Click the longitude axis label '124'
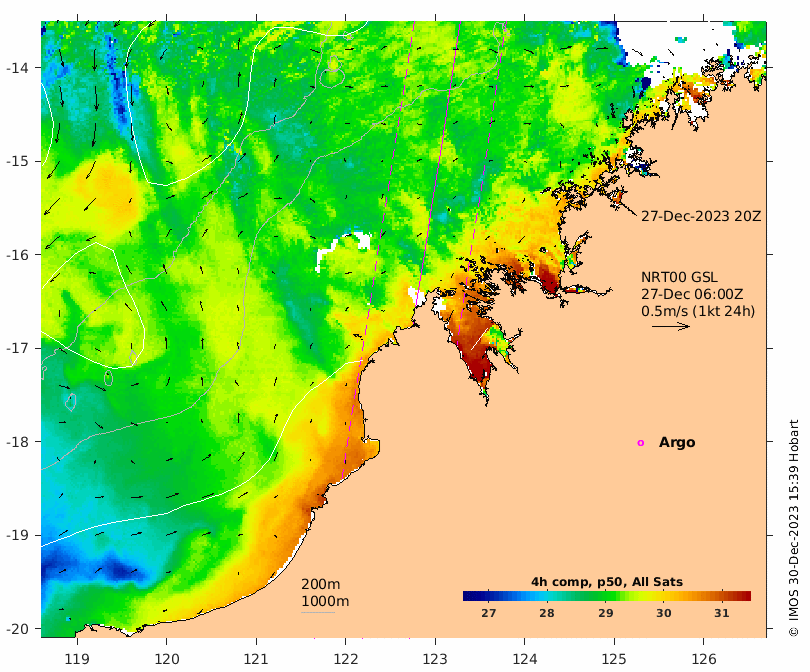Image resolution: width=810 pixels, height=672 pixels. [525, 659]
